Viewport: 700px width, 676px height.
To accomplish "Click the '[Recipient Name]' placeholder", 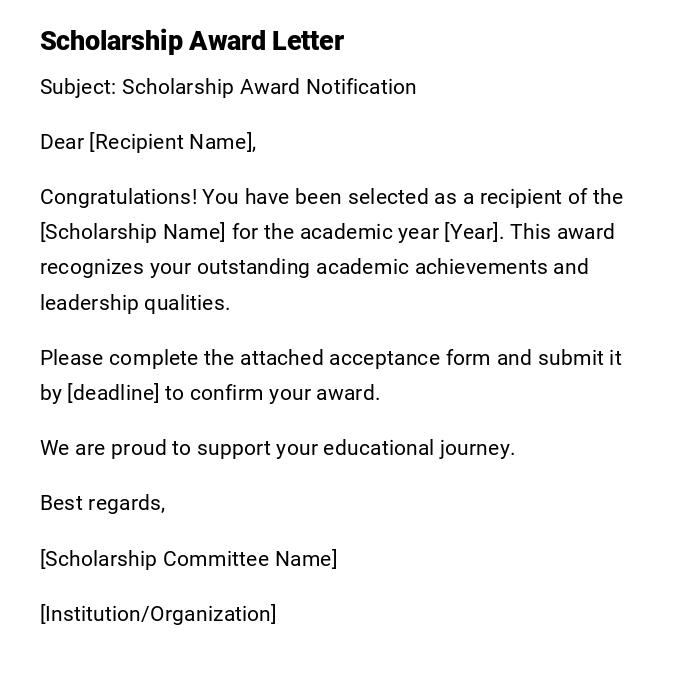I will point(172,142).
